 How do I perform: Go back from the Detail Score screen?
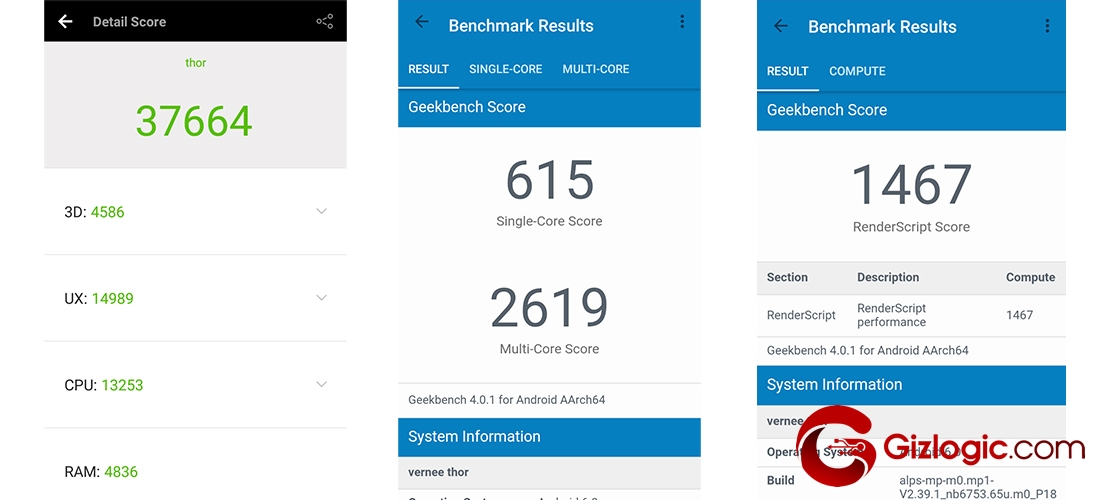(65, 21)
